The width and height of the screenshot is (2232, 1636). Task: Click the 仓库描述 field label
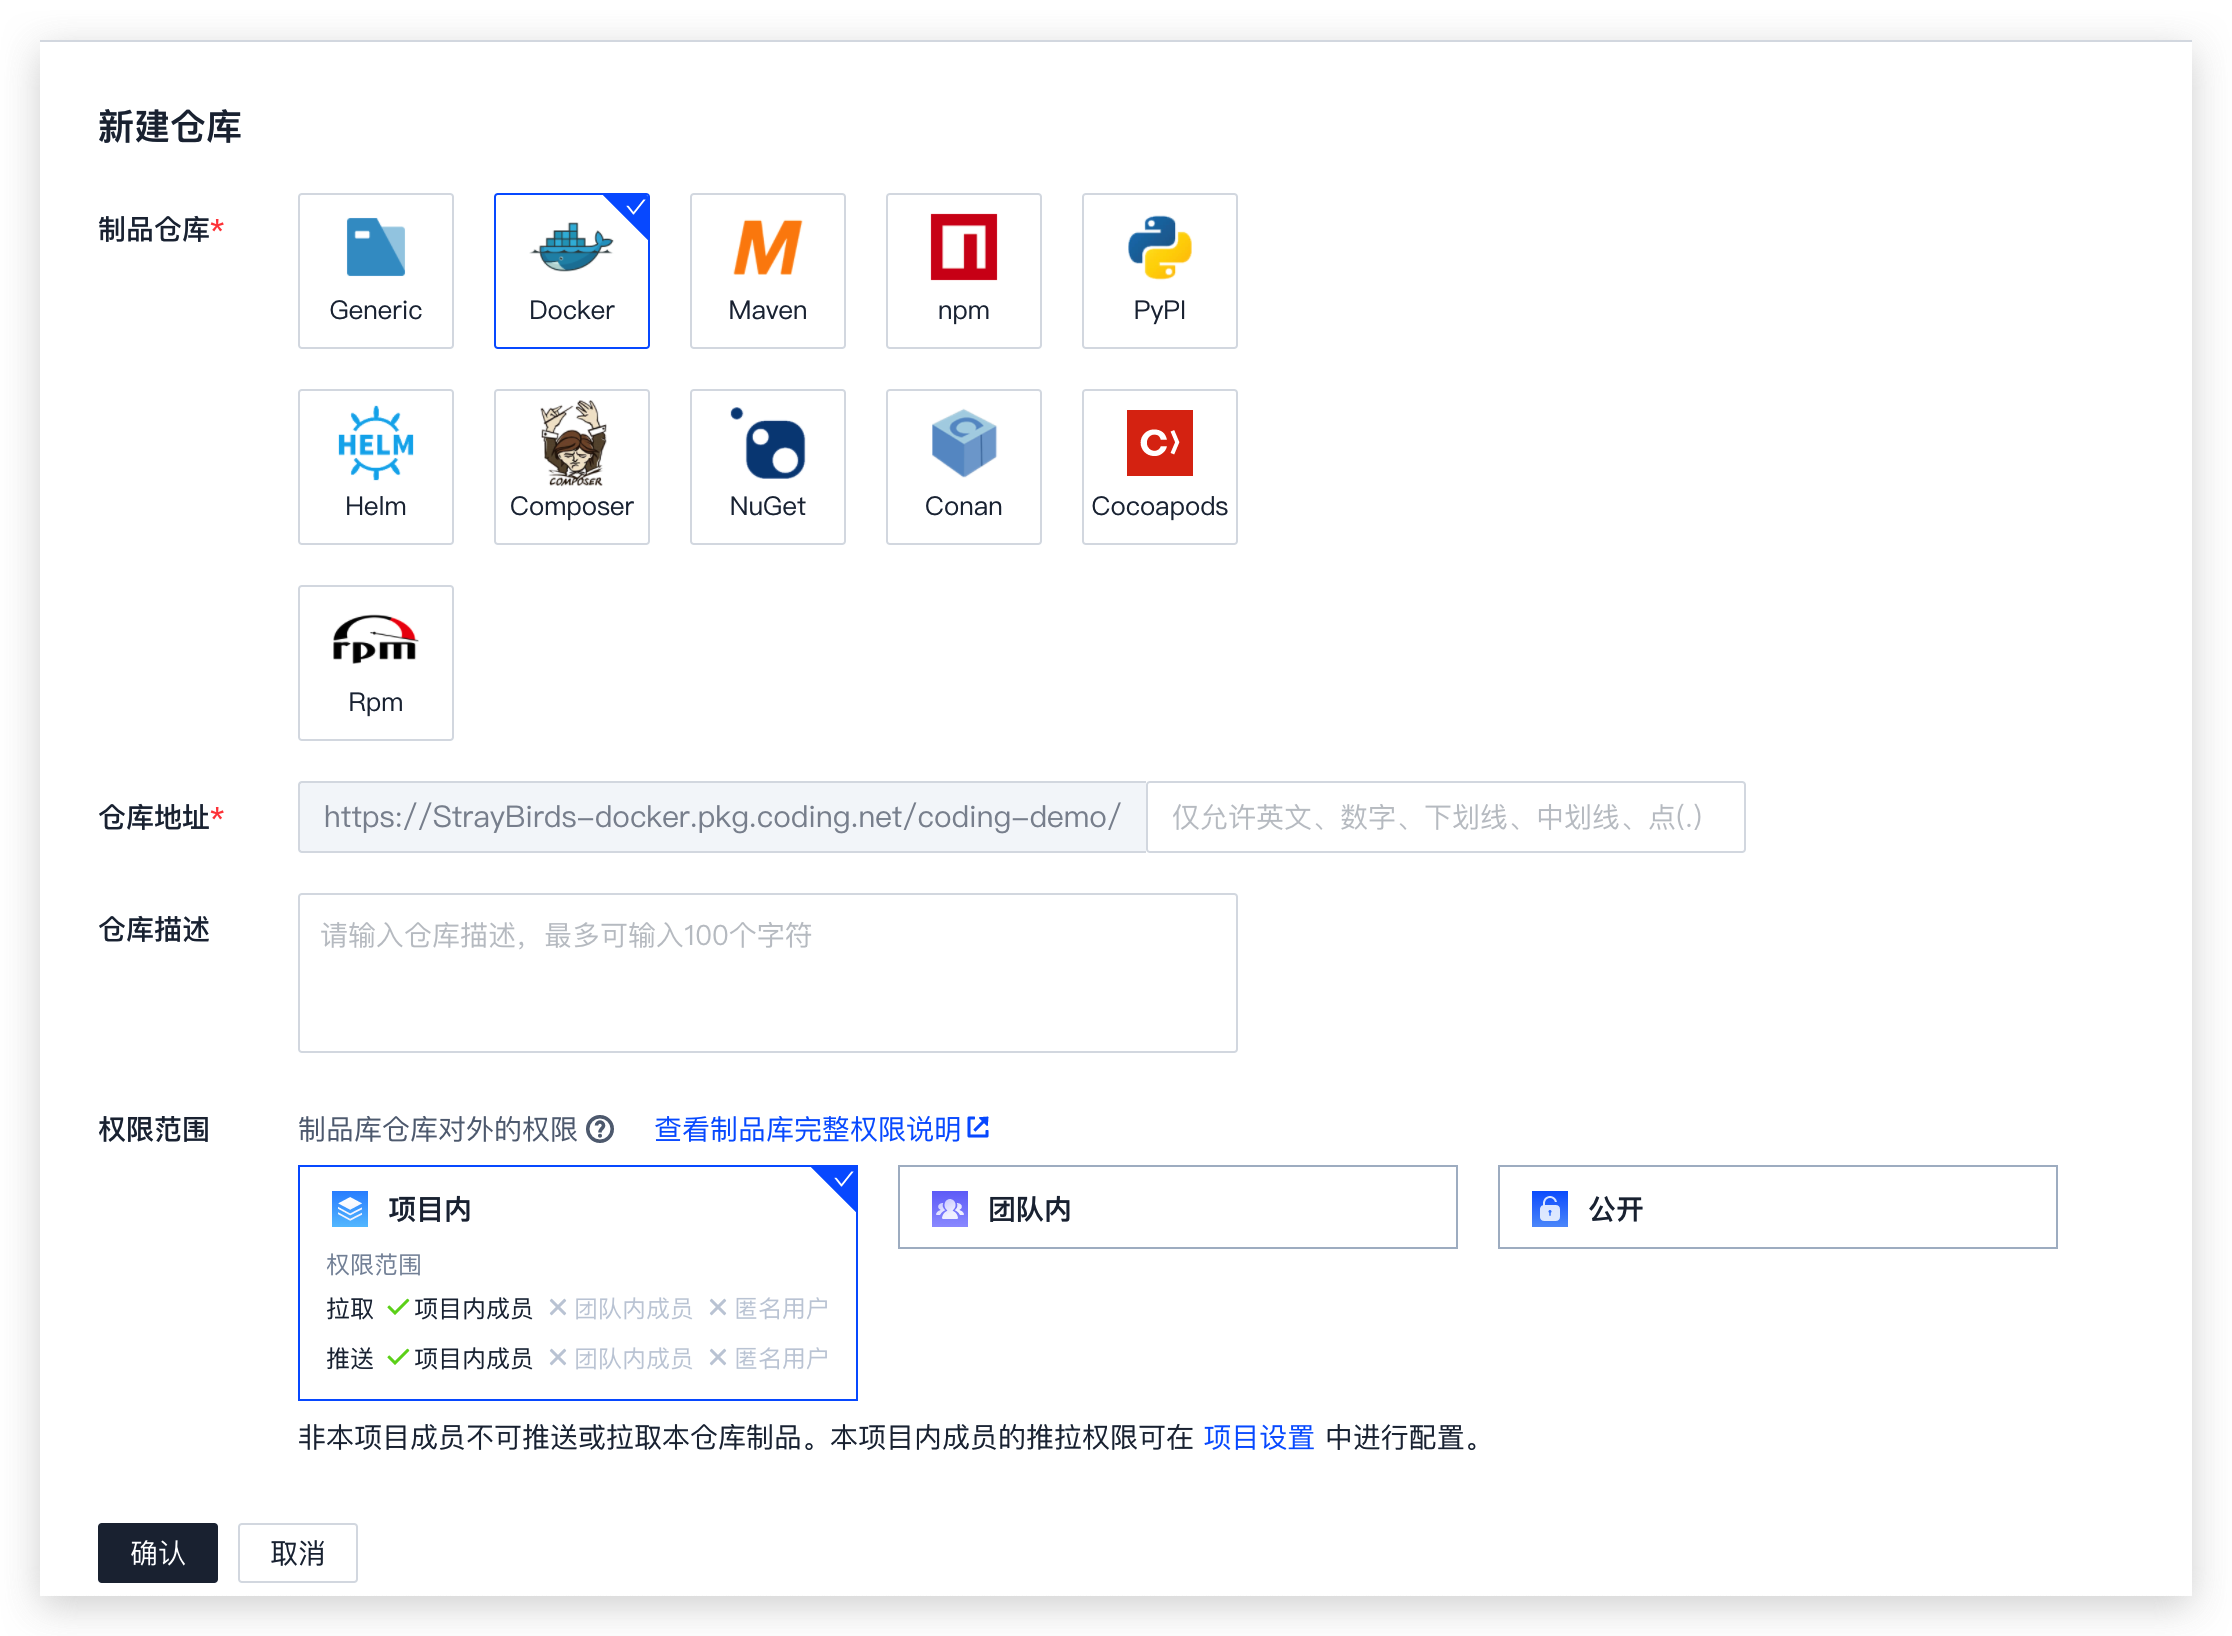coord(153,930)
